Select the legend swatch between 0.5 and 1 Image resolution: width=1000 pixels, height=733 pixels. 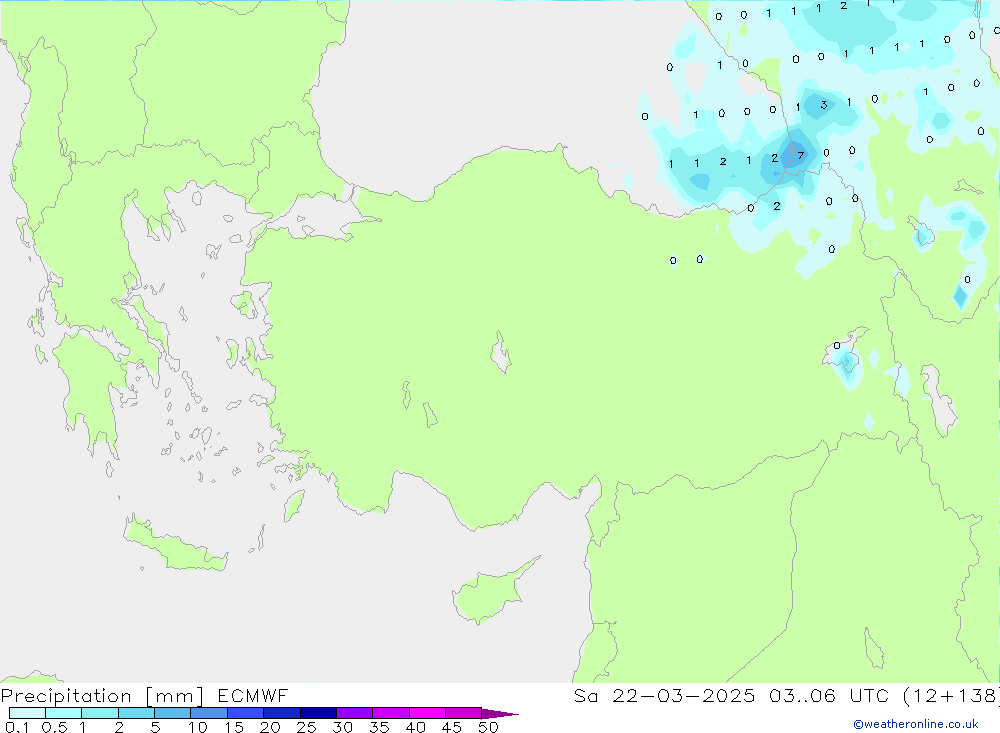[64, 713]
